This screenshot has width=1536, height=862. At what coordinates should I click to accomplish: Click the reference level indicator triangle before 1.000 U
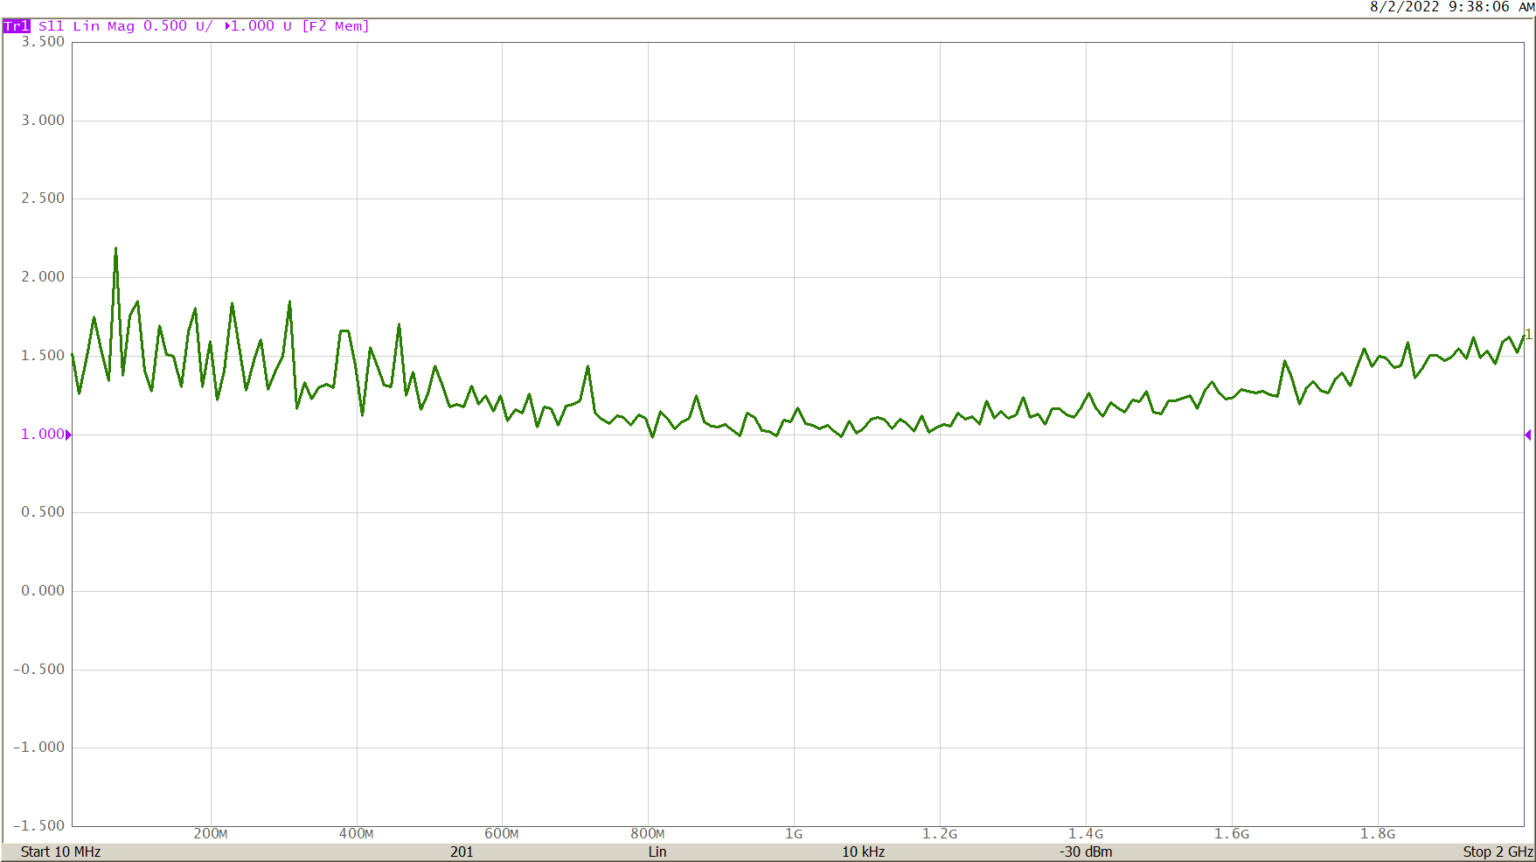227,26
